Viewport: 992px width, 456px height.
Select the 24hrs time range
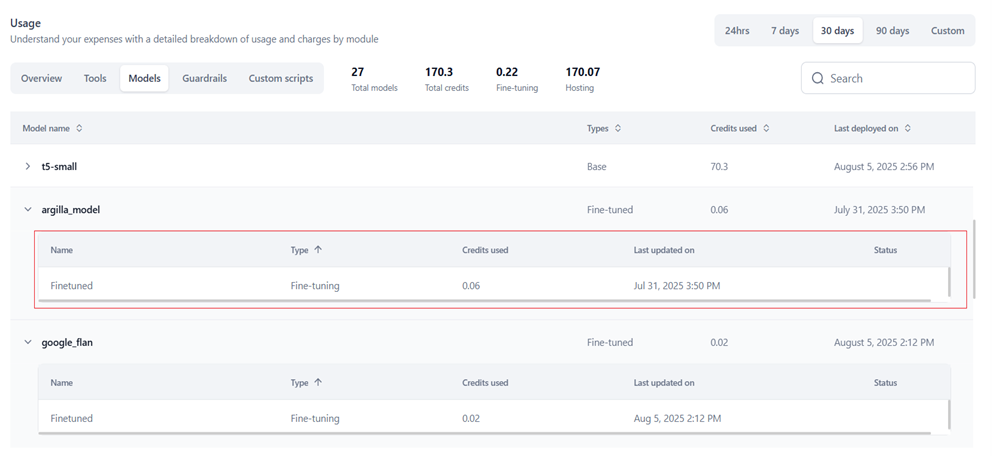[737, 30]
